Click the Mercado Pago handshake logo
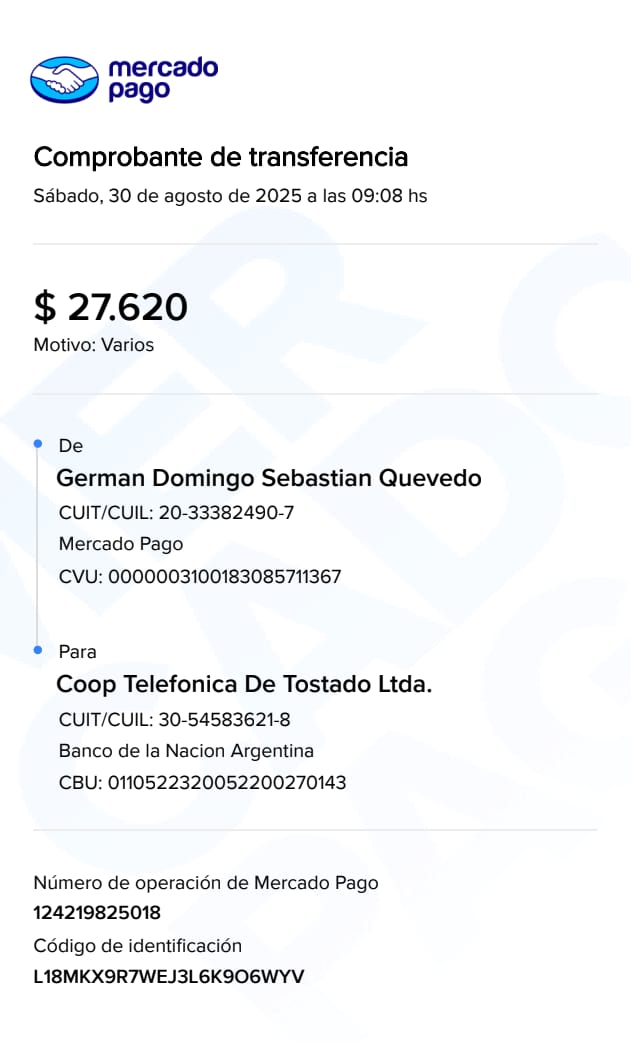Image resolution: width=631 pixels, height=1048 pixels. pos(65,80)
